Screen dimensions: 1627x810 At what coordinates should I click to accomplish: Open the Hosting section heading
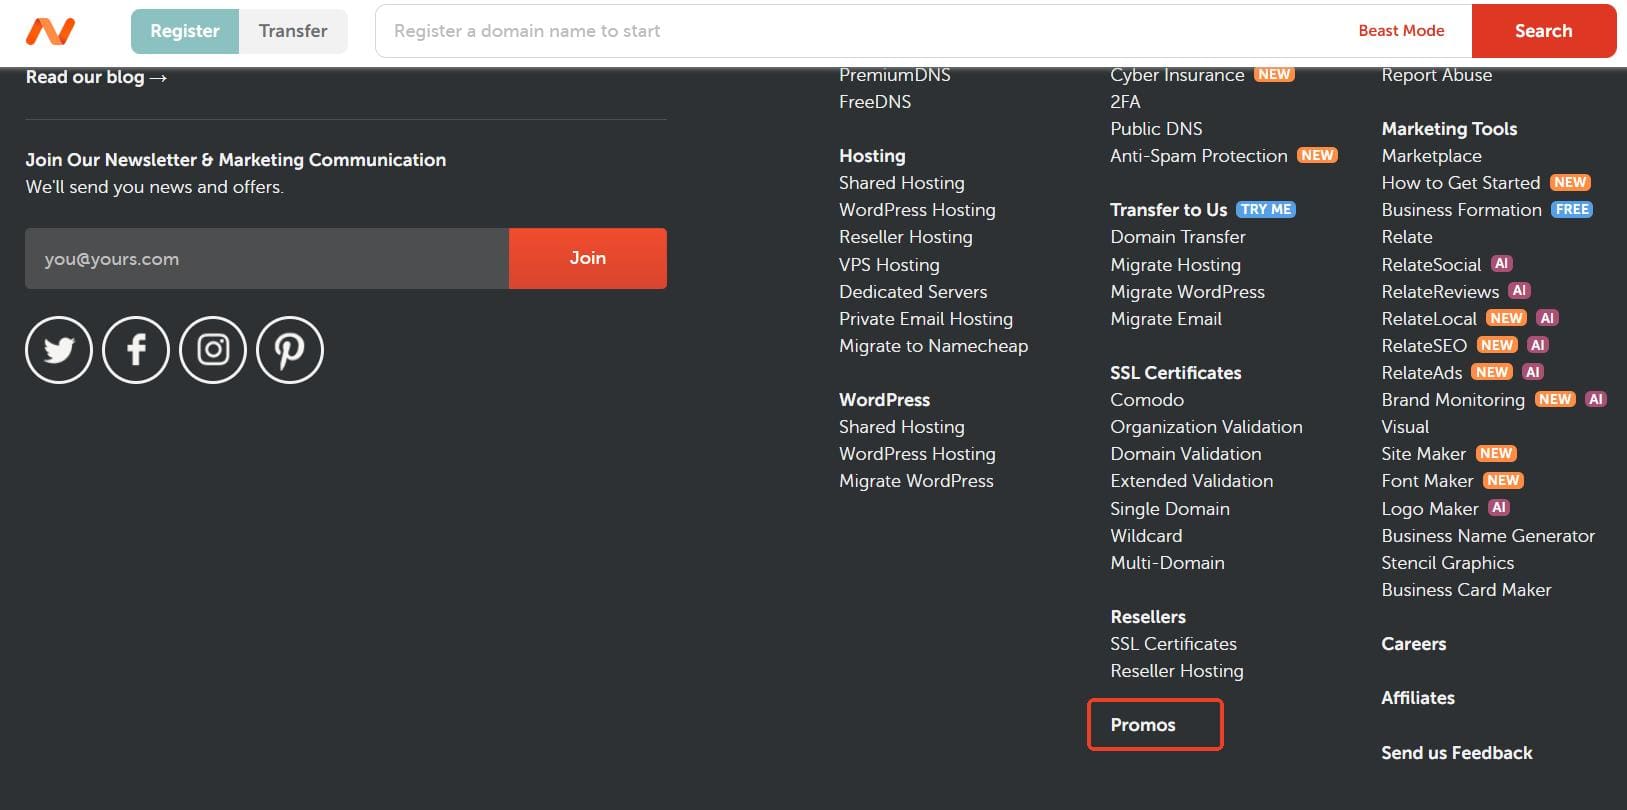(872, 156)
